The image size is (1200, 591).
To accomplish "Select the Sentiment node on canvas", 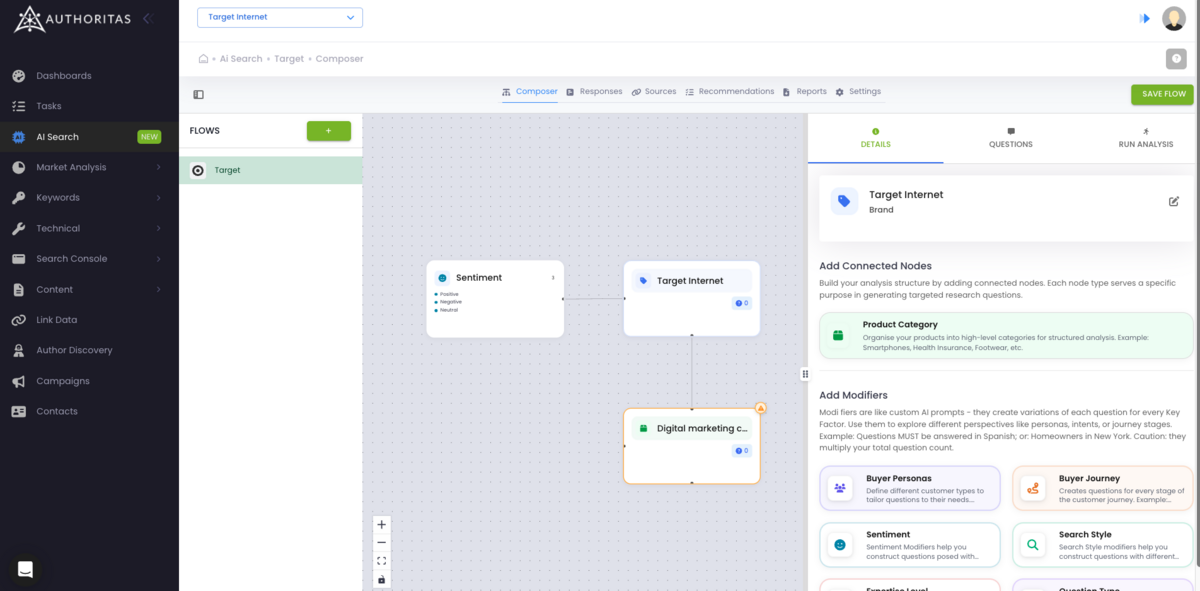I will pyautogui.click(x=495, y=299).
